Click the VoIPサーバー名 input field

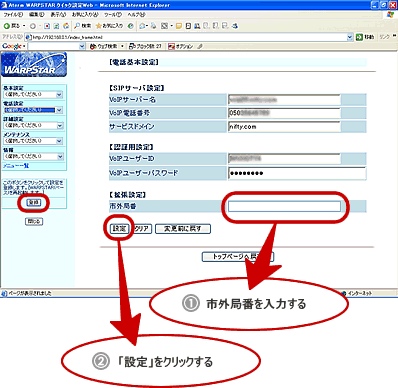284,100
